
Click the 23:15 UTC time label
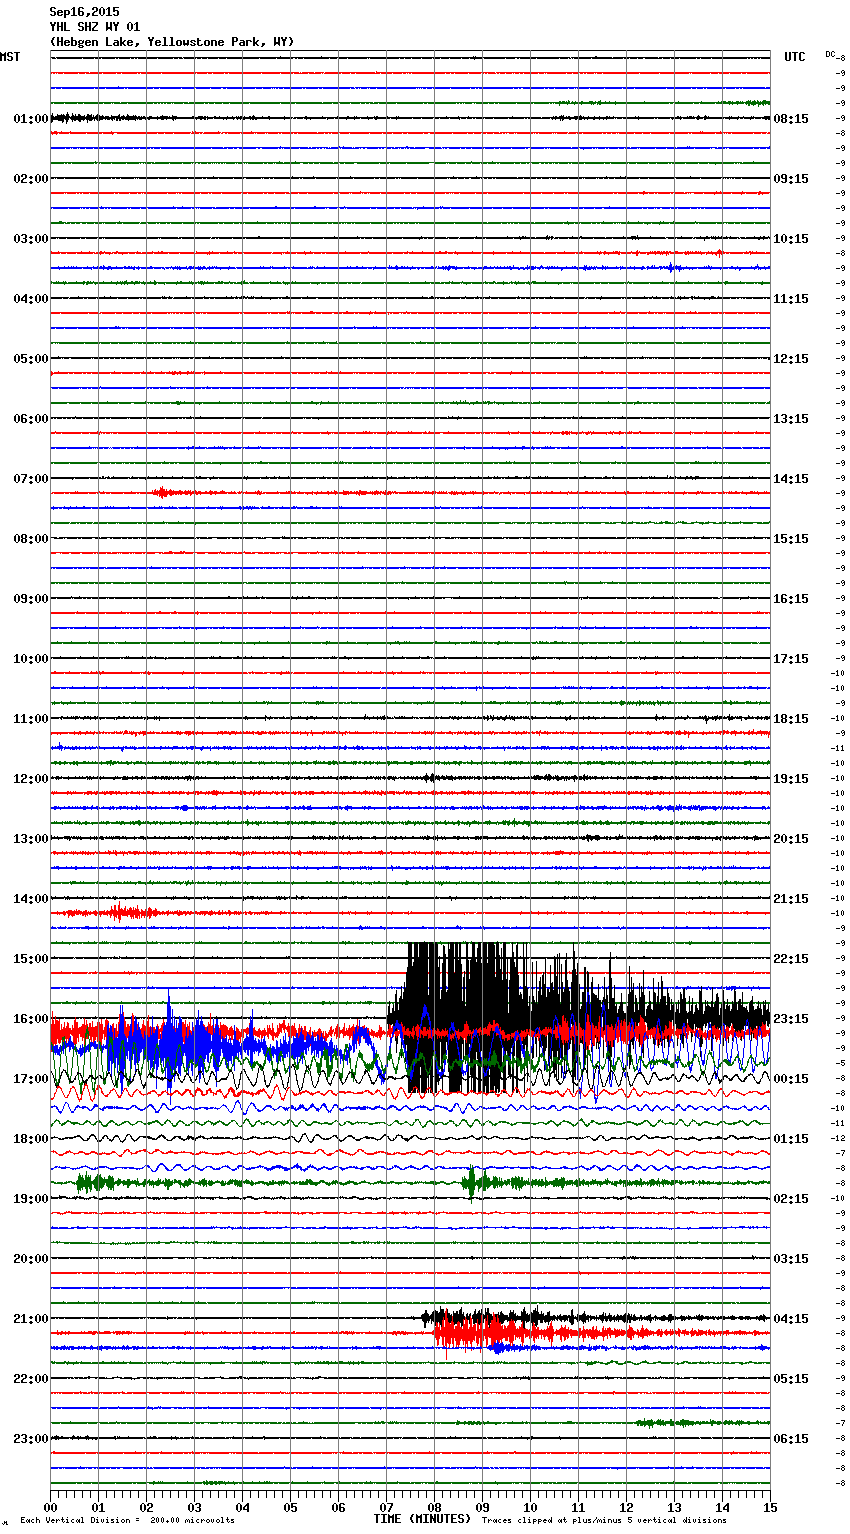(x=791, y=1019)
